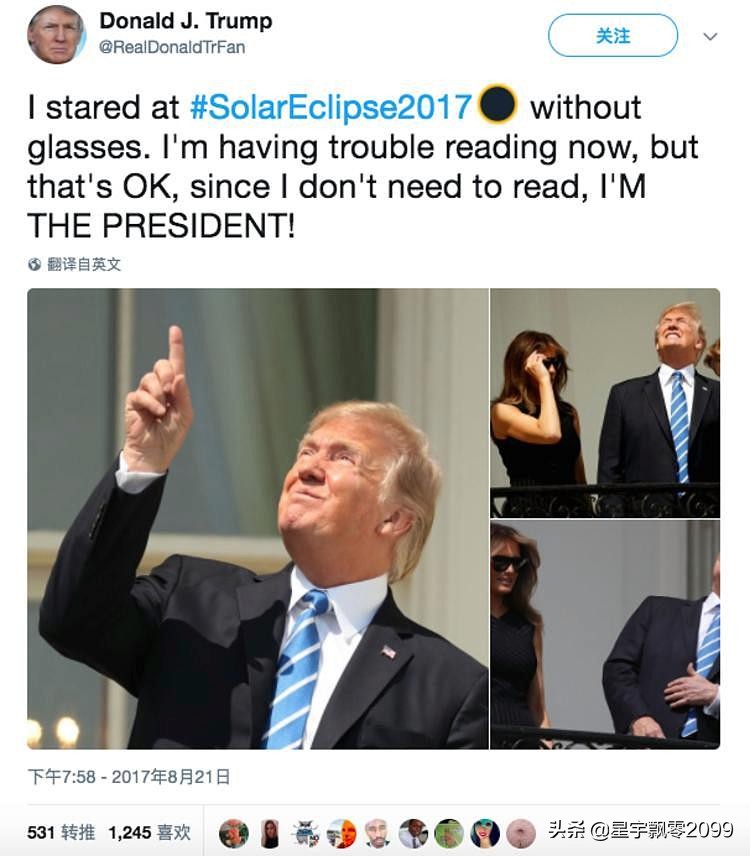Click the globe icon beside the translation note
Viewport: 750px width, 856px height.
34,265
